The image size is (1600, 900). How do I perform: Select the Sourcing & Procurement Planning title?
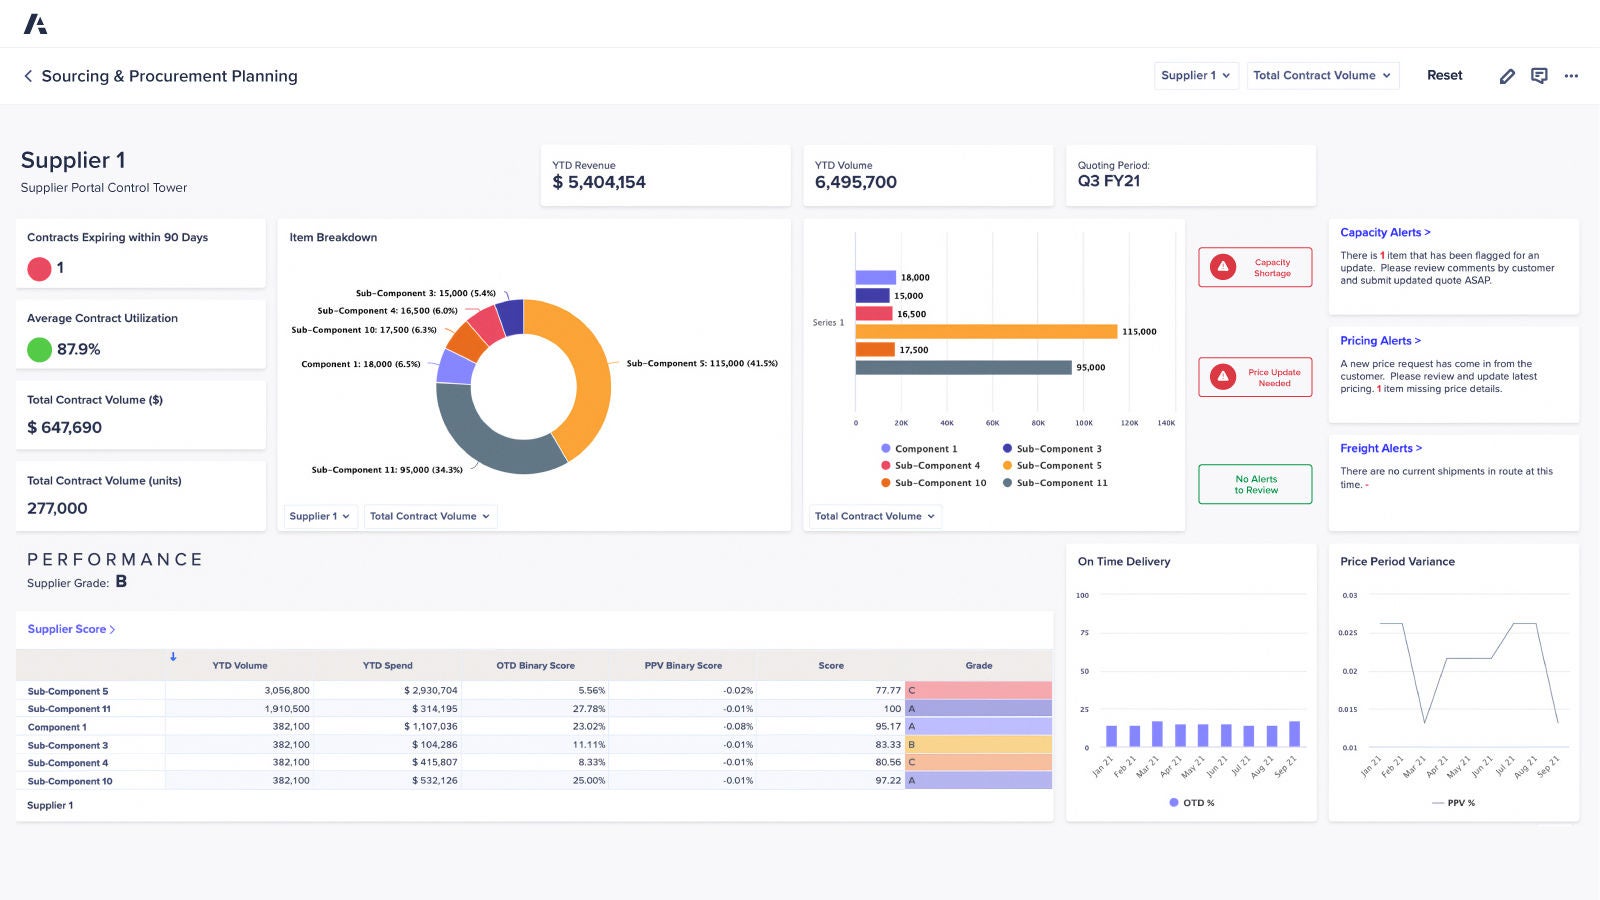(x=170, y=75)
